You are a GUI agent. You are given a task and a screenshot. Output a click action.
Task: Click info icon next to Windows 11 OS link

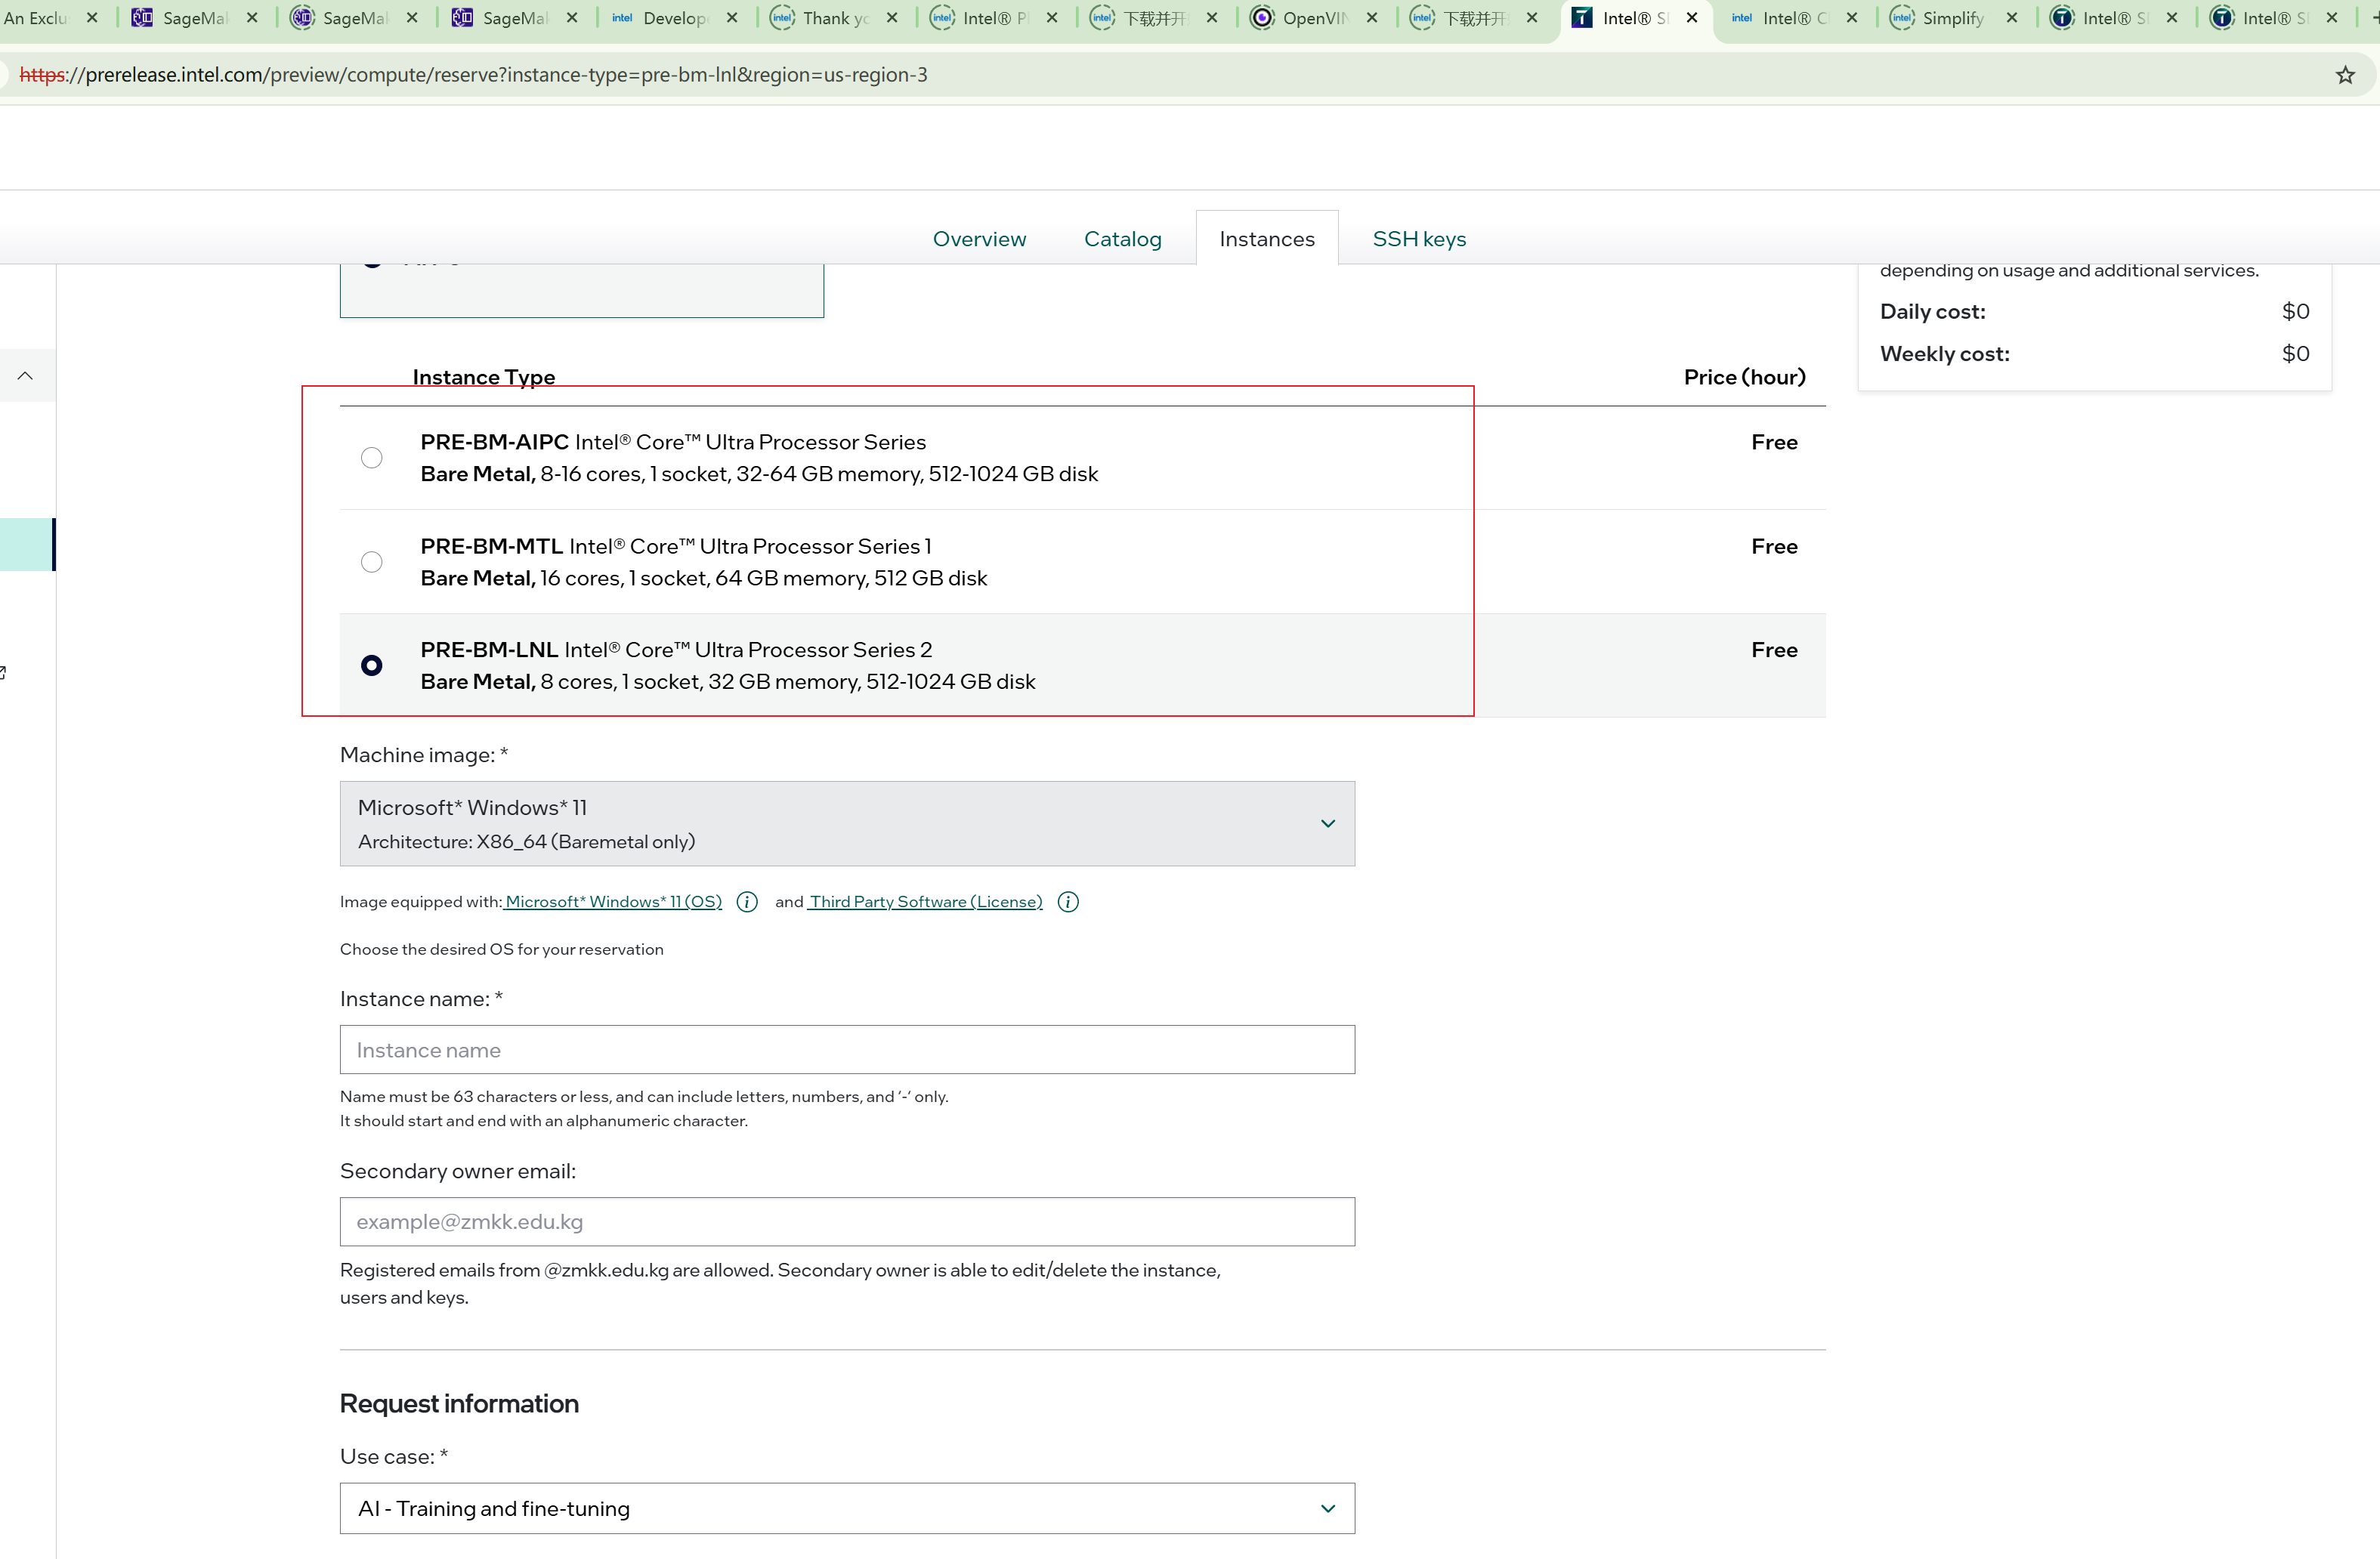coord(747,902)
